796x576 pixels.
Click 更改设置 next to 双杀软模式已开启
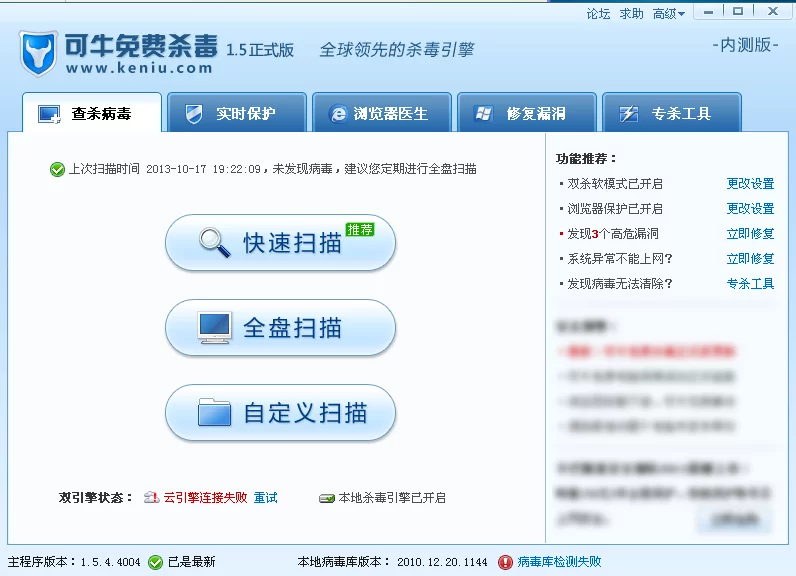(750, 184)
